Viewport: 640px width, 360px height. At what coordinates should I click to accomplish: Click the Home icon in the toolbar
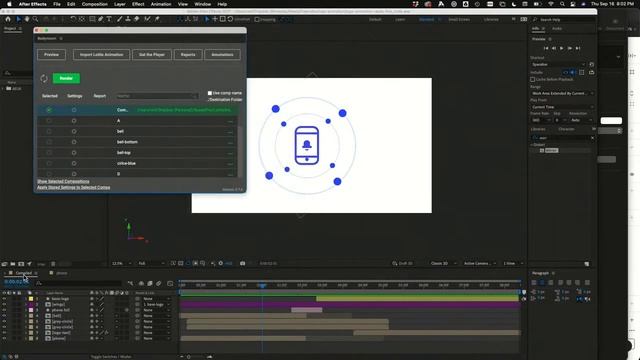click(x=8, y=19)
